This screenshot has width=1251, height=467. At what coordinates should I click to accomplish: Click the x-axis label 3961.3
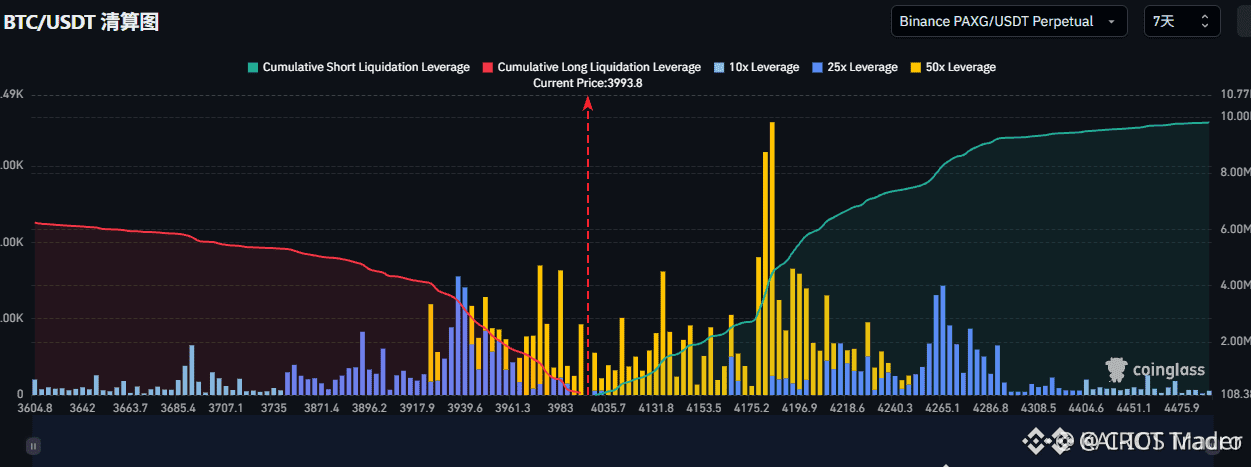click(x=513, y=408)
